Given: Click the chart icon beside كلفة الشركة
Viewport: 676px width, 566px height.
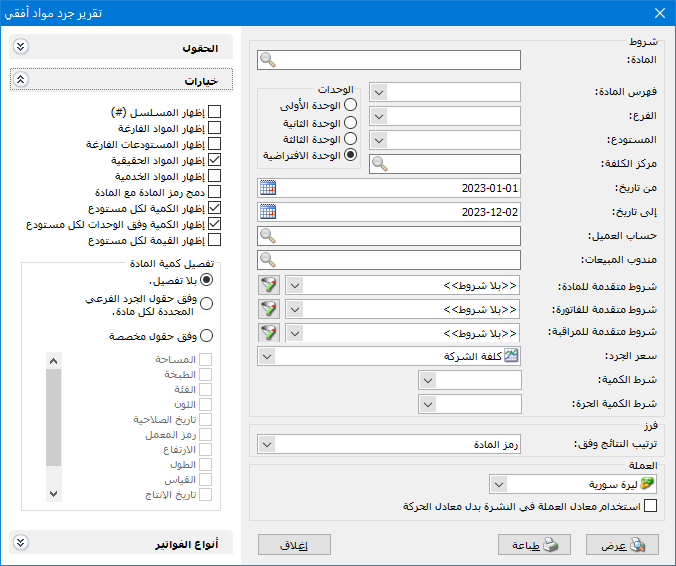Looking at the screenshot, I should pyautogui.click(x=511, y=356).
